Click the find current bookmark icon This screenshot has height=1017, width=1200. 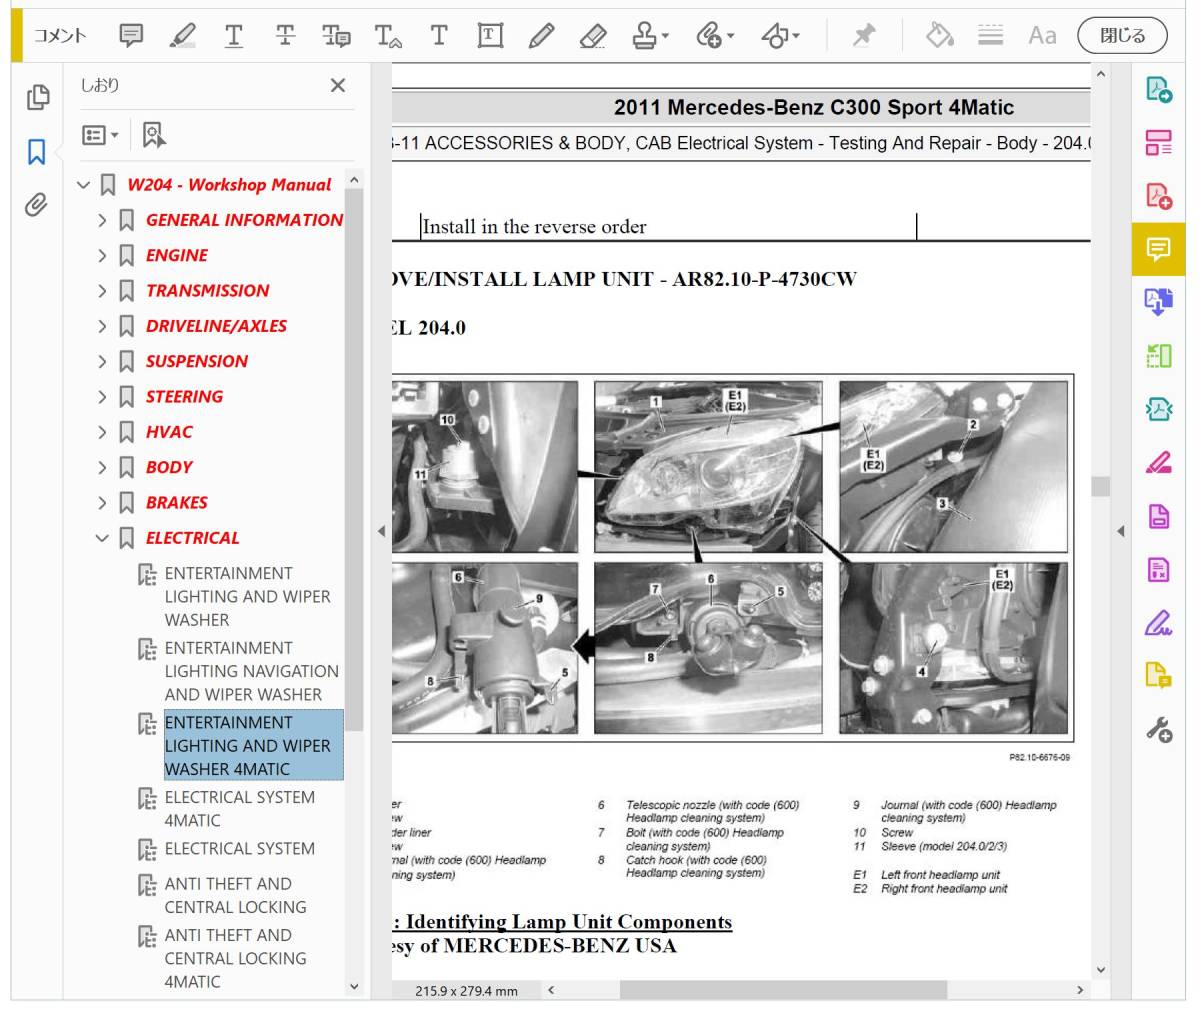coord(153,134)
